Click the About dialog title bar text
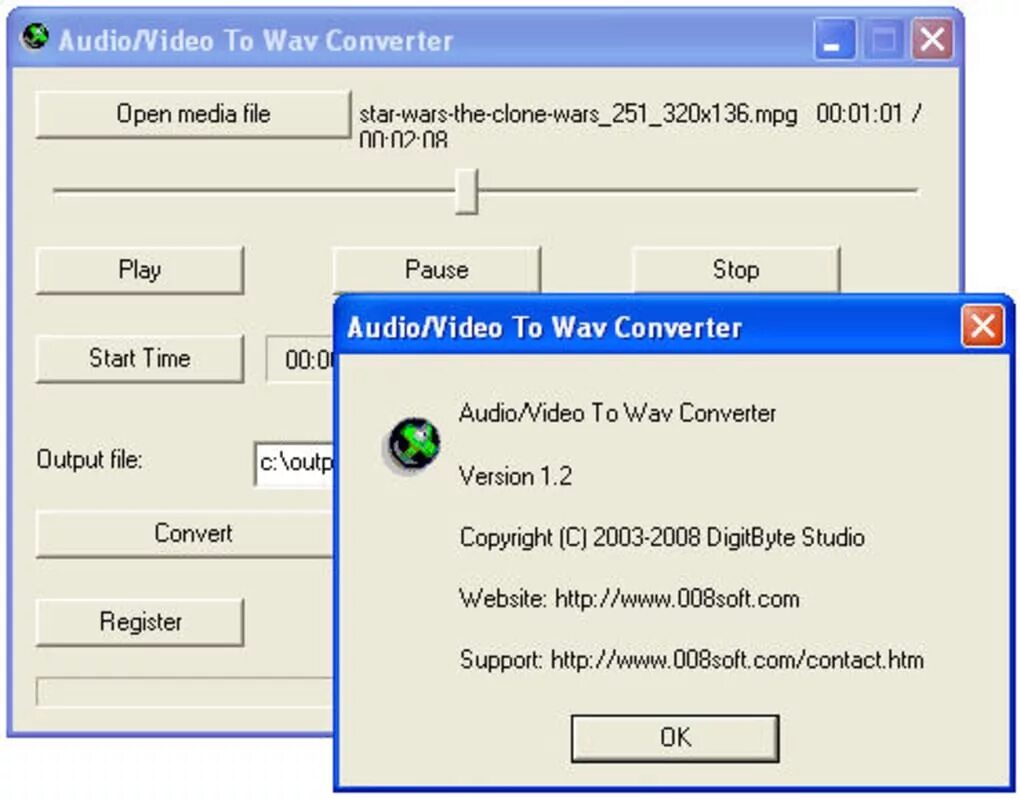Viewport: 1020px width, 799px height. [544, 327]
